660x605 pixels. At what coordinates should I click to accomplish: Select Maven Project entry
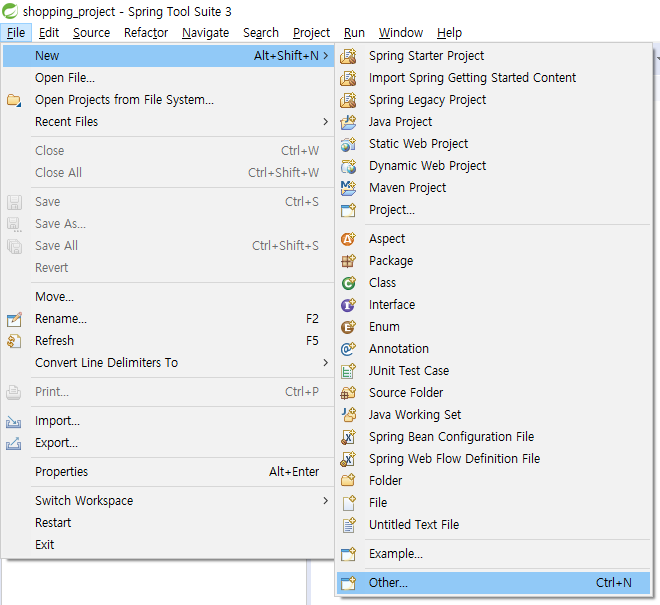(493, 188)
